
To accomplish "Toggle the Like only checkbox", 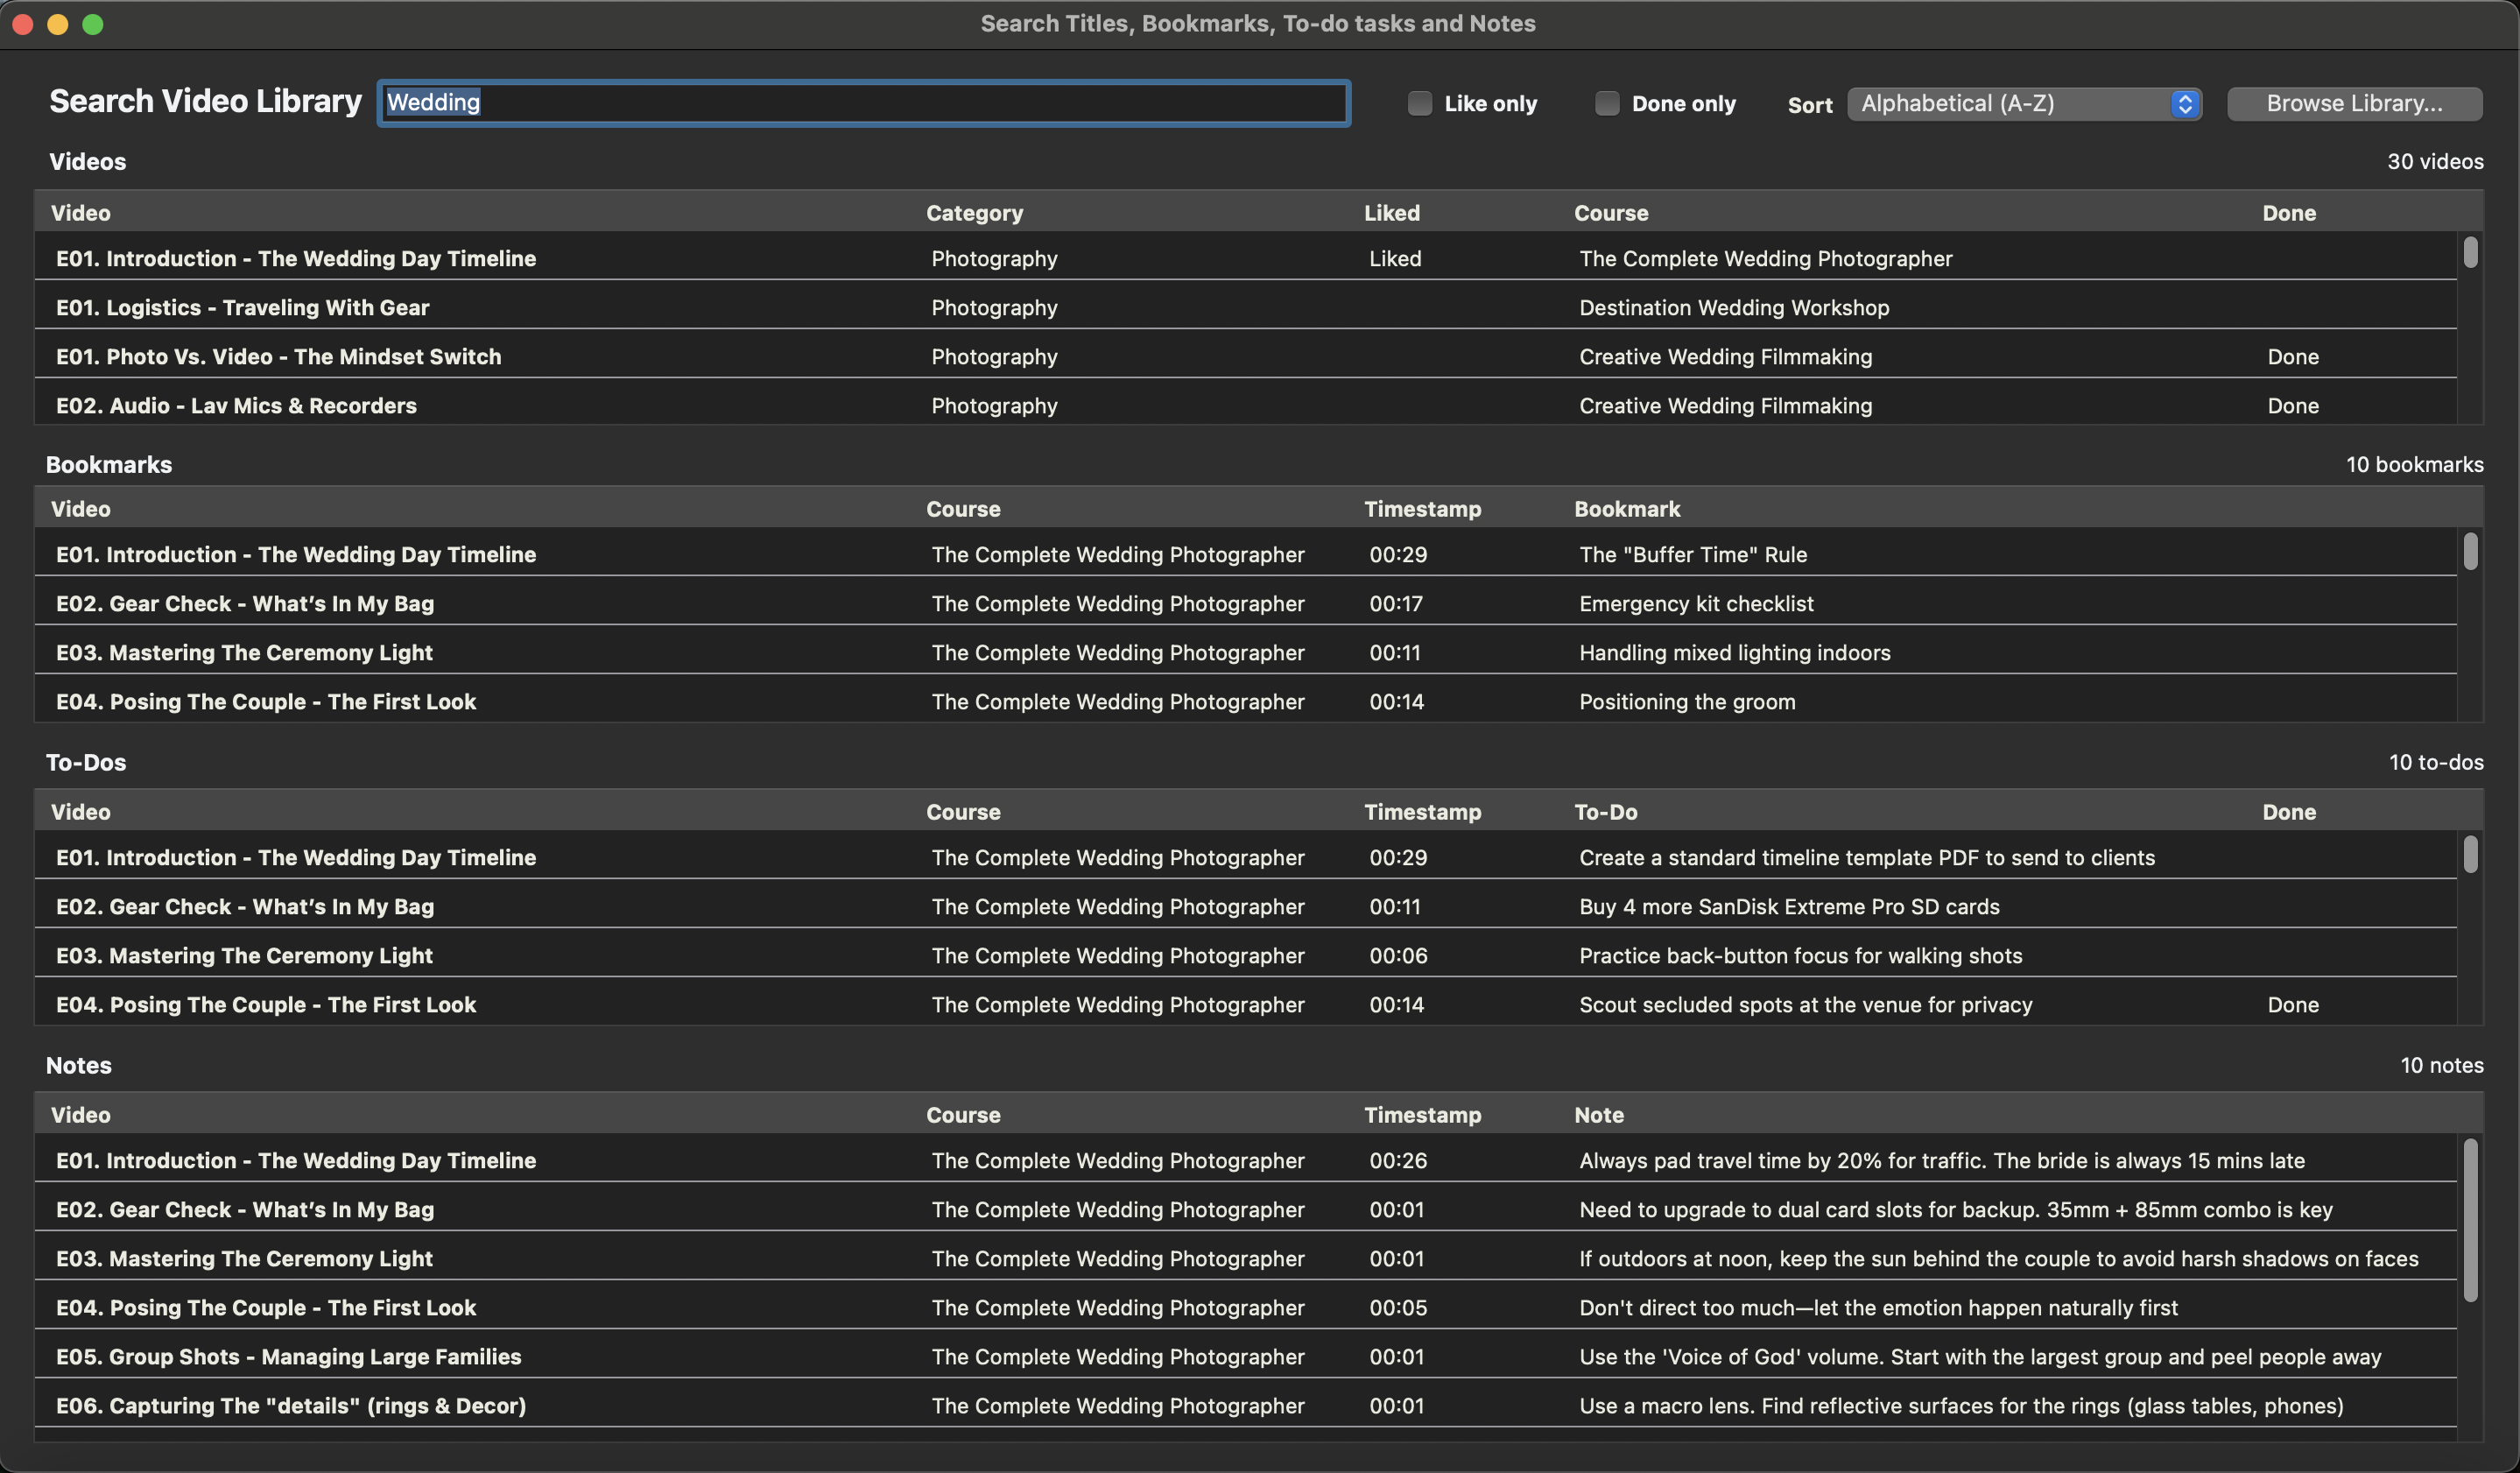I will point(1419,103).
